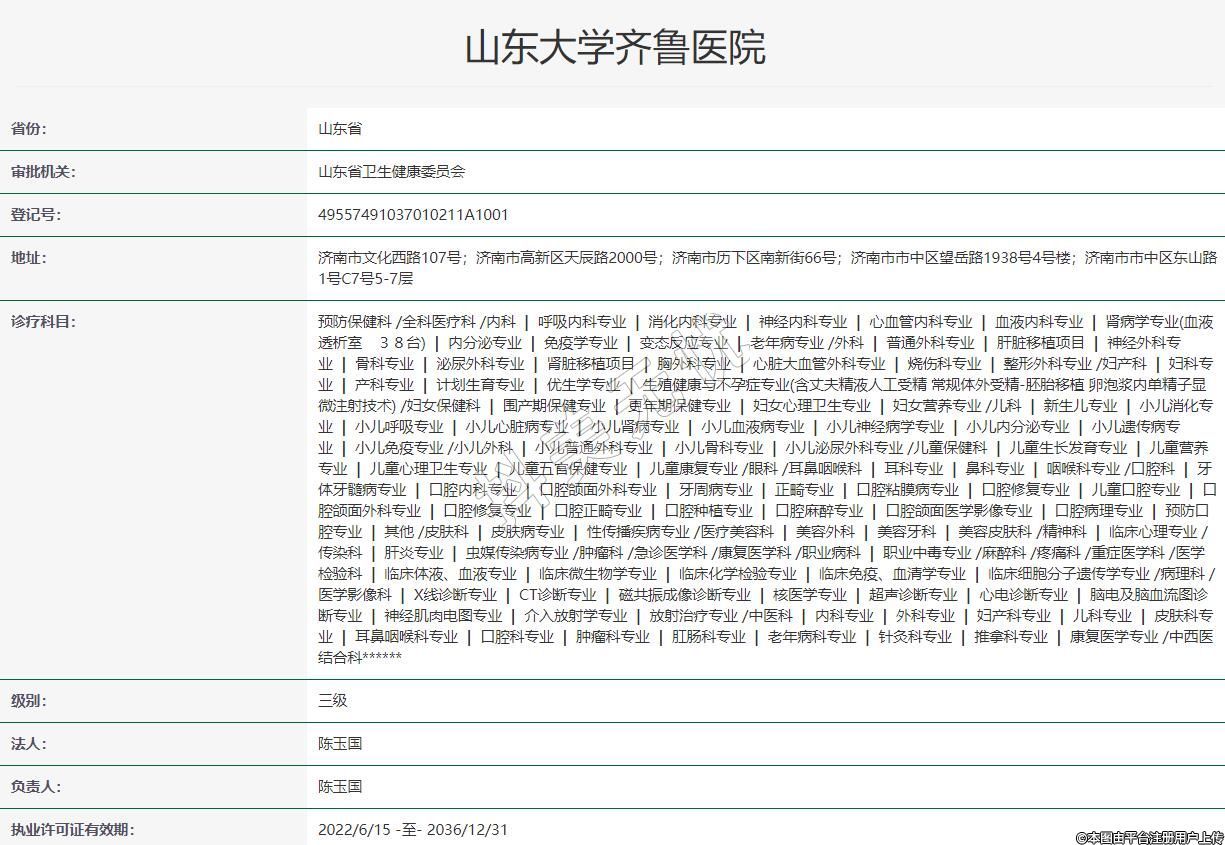
Task: Select the 法人 field label
Action: click(x=29, y=744)
